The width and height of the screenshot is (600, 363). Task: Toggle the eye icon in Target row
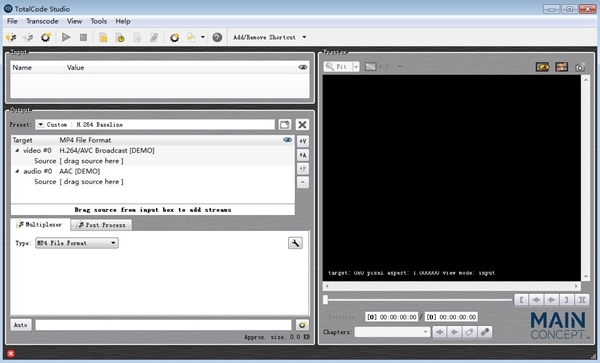click(287, 140)
